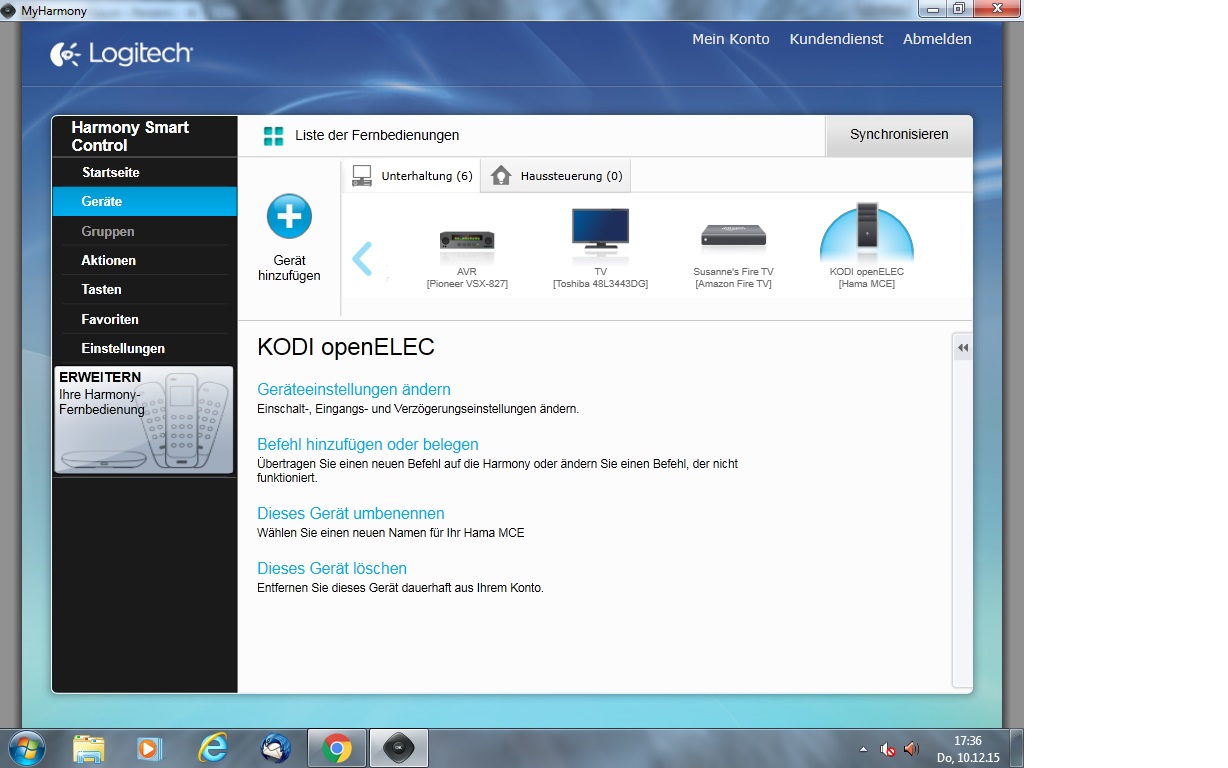Click the speaker volume tray icon
Screen dimensions: 1228x768
[911, 748]
